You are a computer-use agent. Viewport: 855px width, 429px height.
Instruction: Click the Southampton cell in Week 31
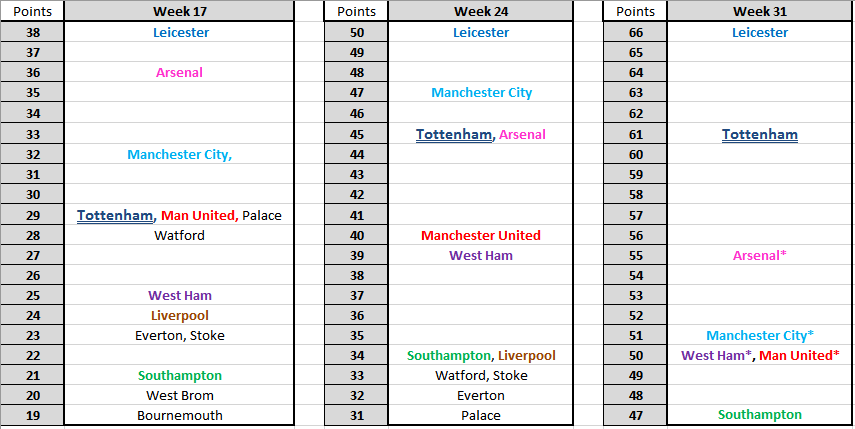(x=759, y=415)
